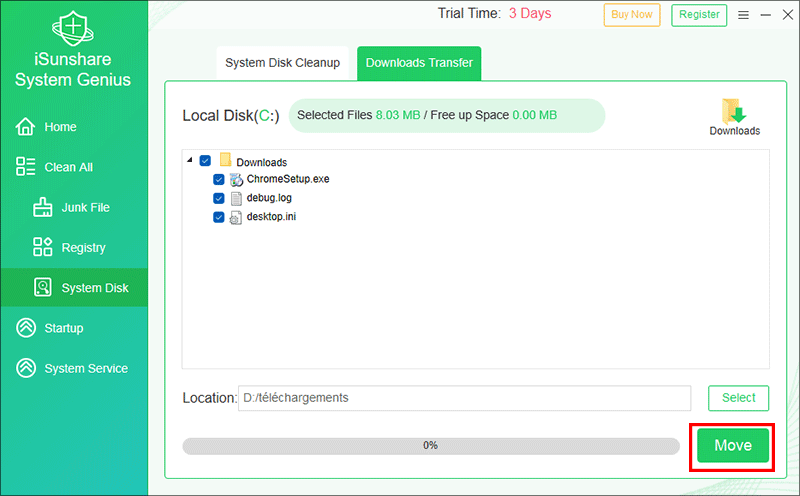Collapse the Downloads tree node
This screenshot has width=800, height=496.
point(190,162)
